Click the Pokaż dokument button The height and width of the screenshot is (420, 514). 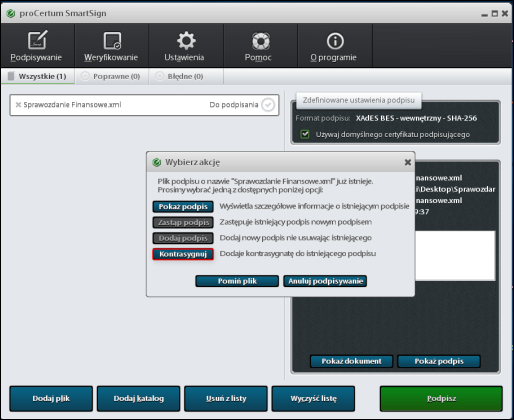click(x=351, y=361)
